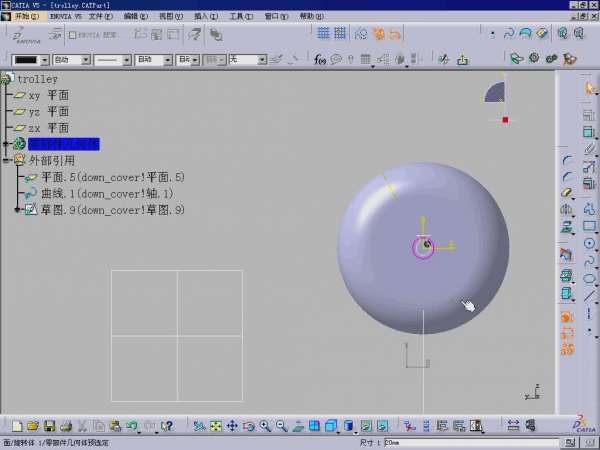600x450 pixels.
Task: Toggle the ENOVIA BRDR checkbox
Action: 73,34
